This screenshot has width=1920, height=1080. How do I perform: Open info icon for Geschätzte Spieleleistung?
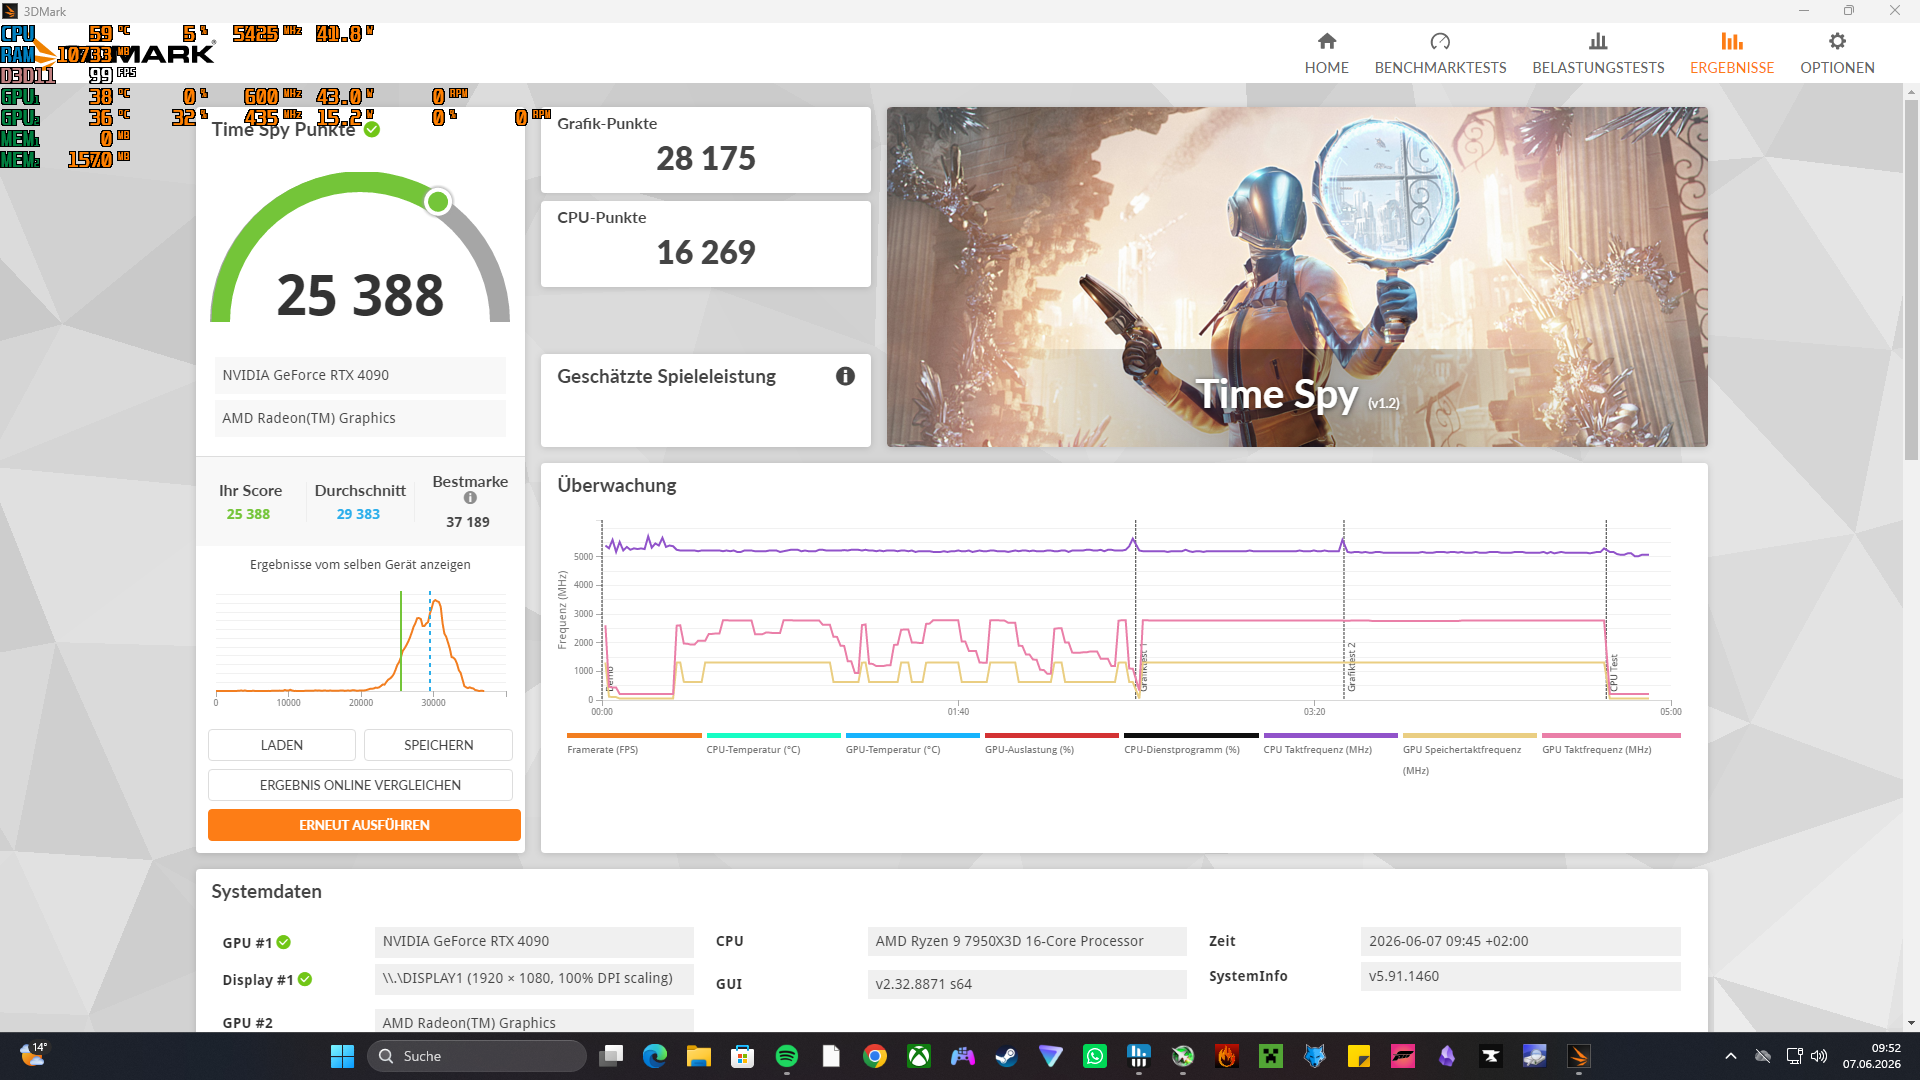845,376
